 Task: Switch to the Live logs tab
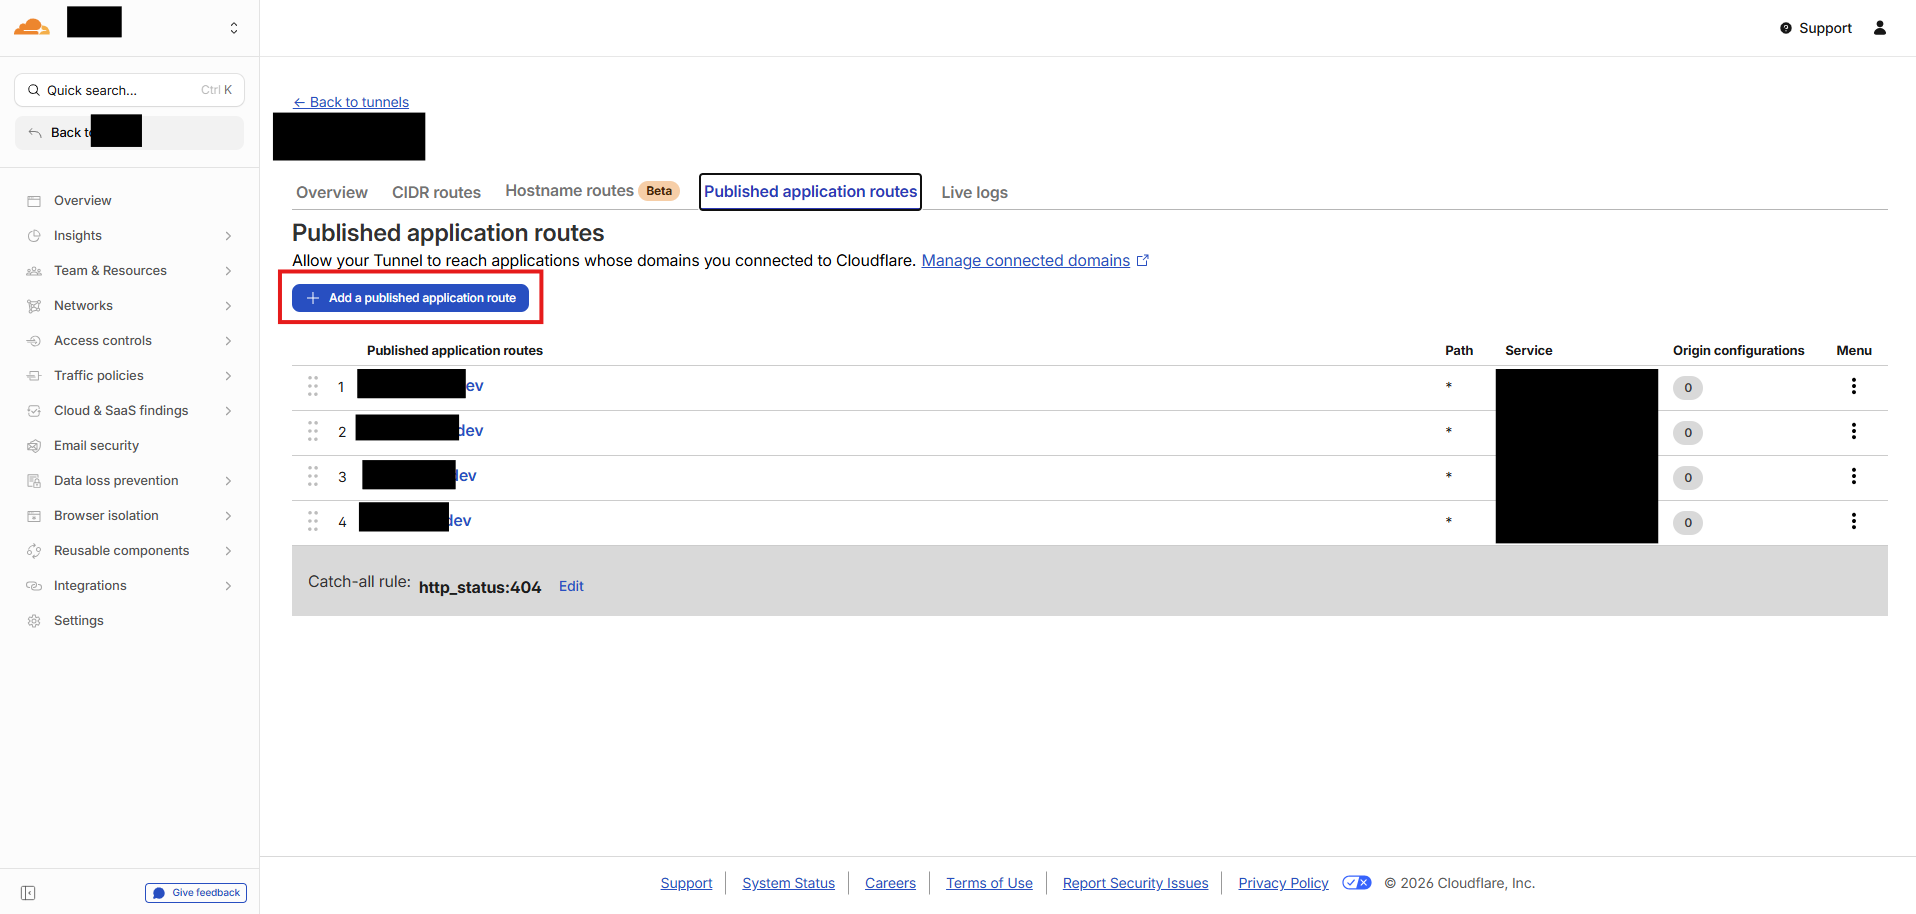[974, 192]
